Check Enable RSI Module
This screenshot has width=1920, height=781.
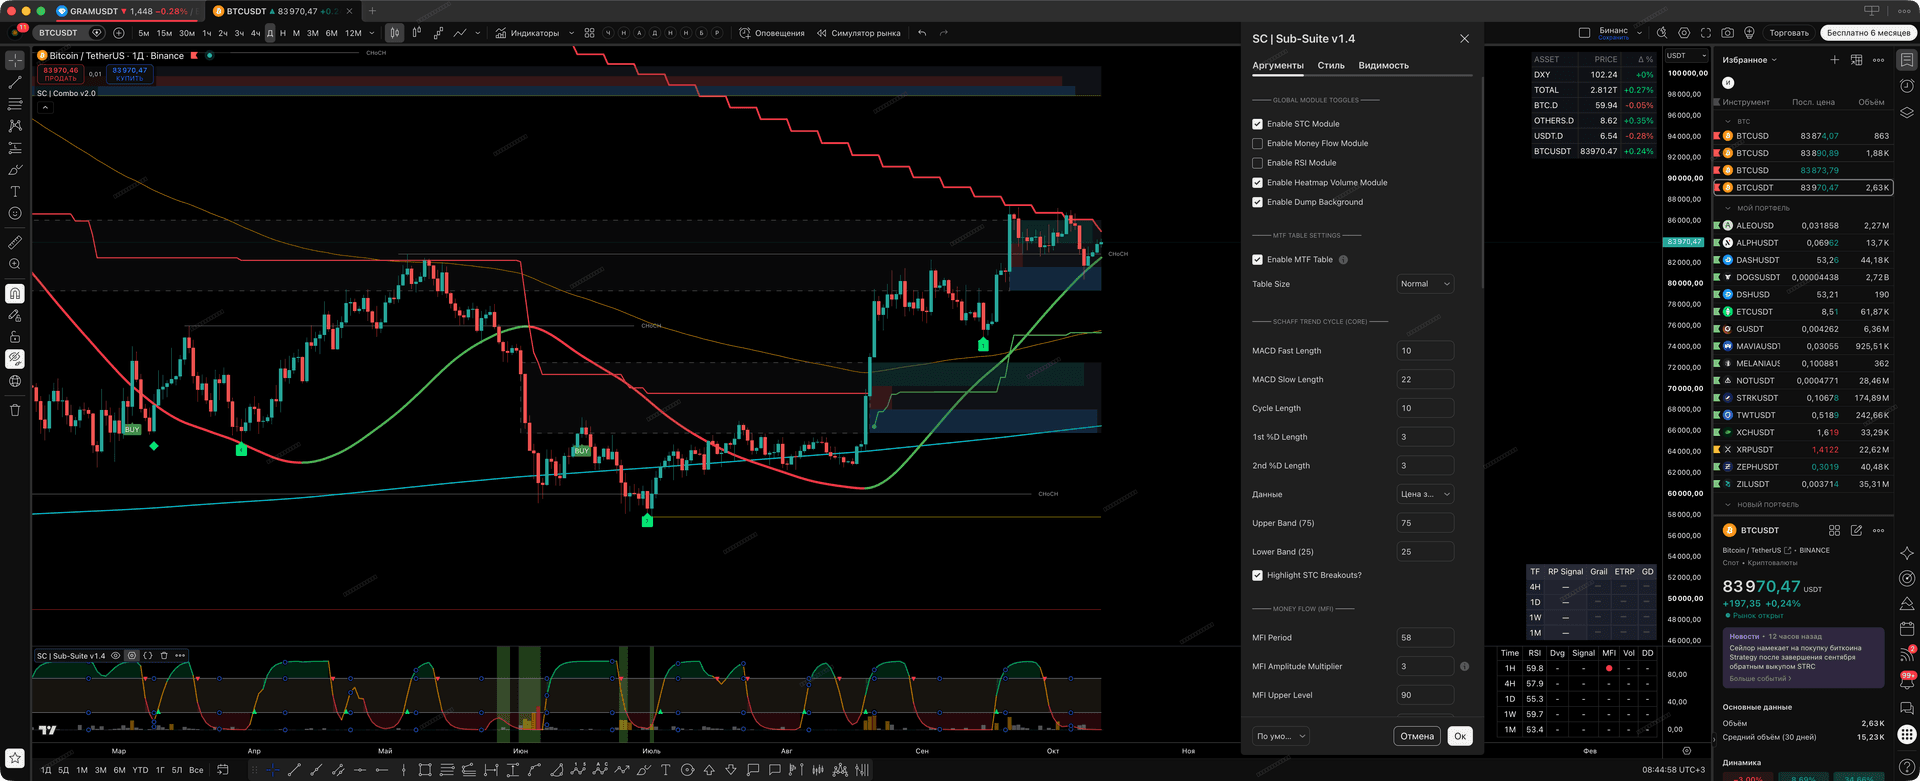point(1257,163)
